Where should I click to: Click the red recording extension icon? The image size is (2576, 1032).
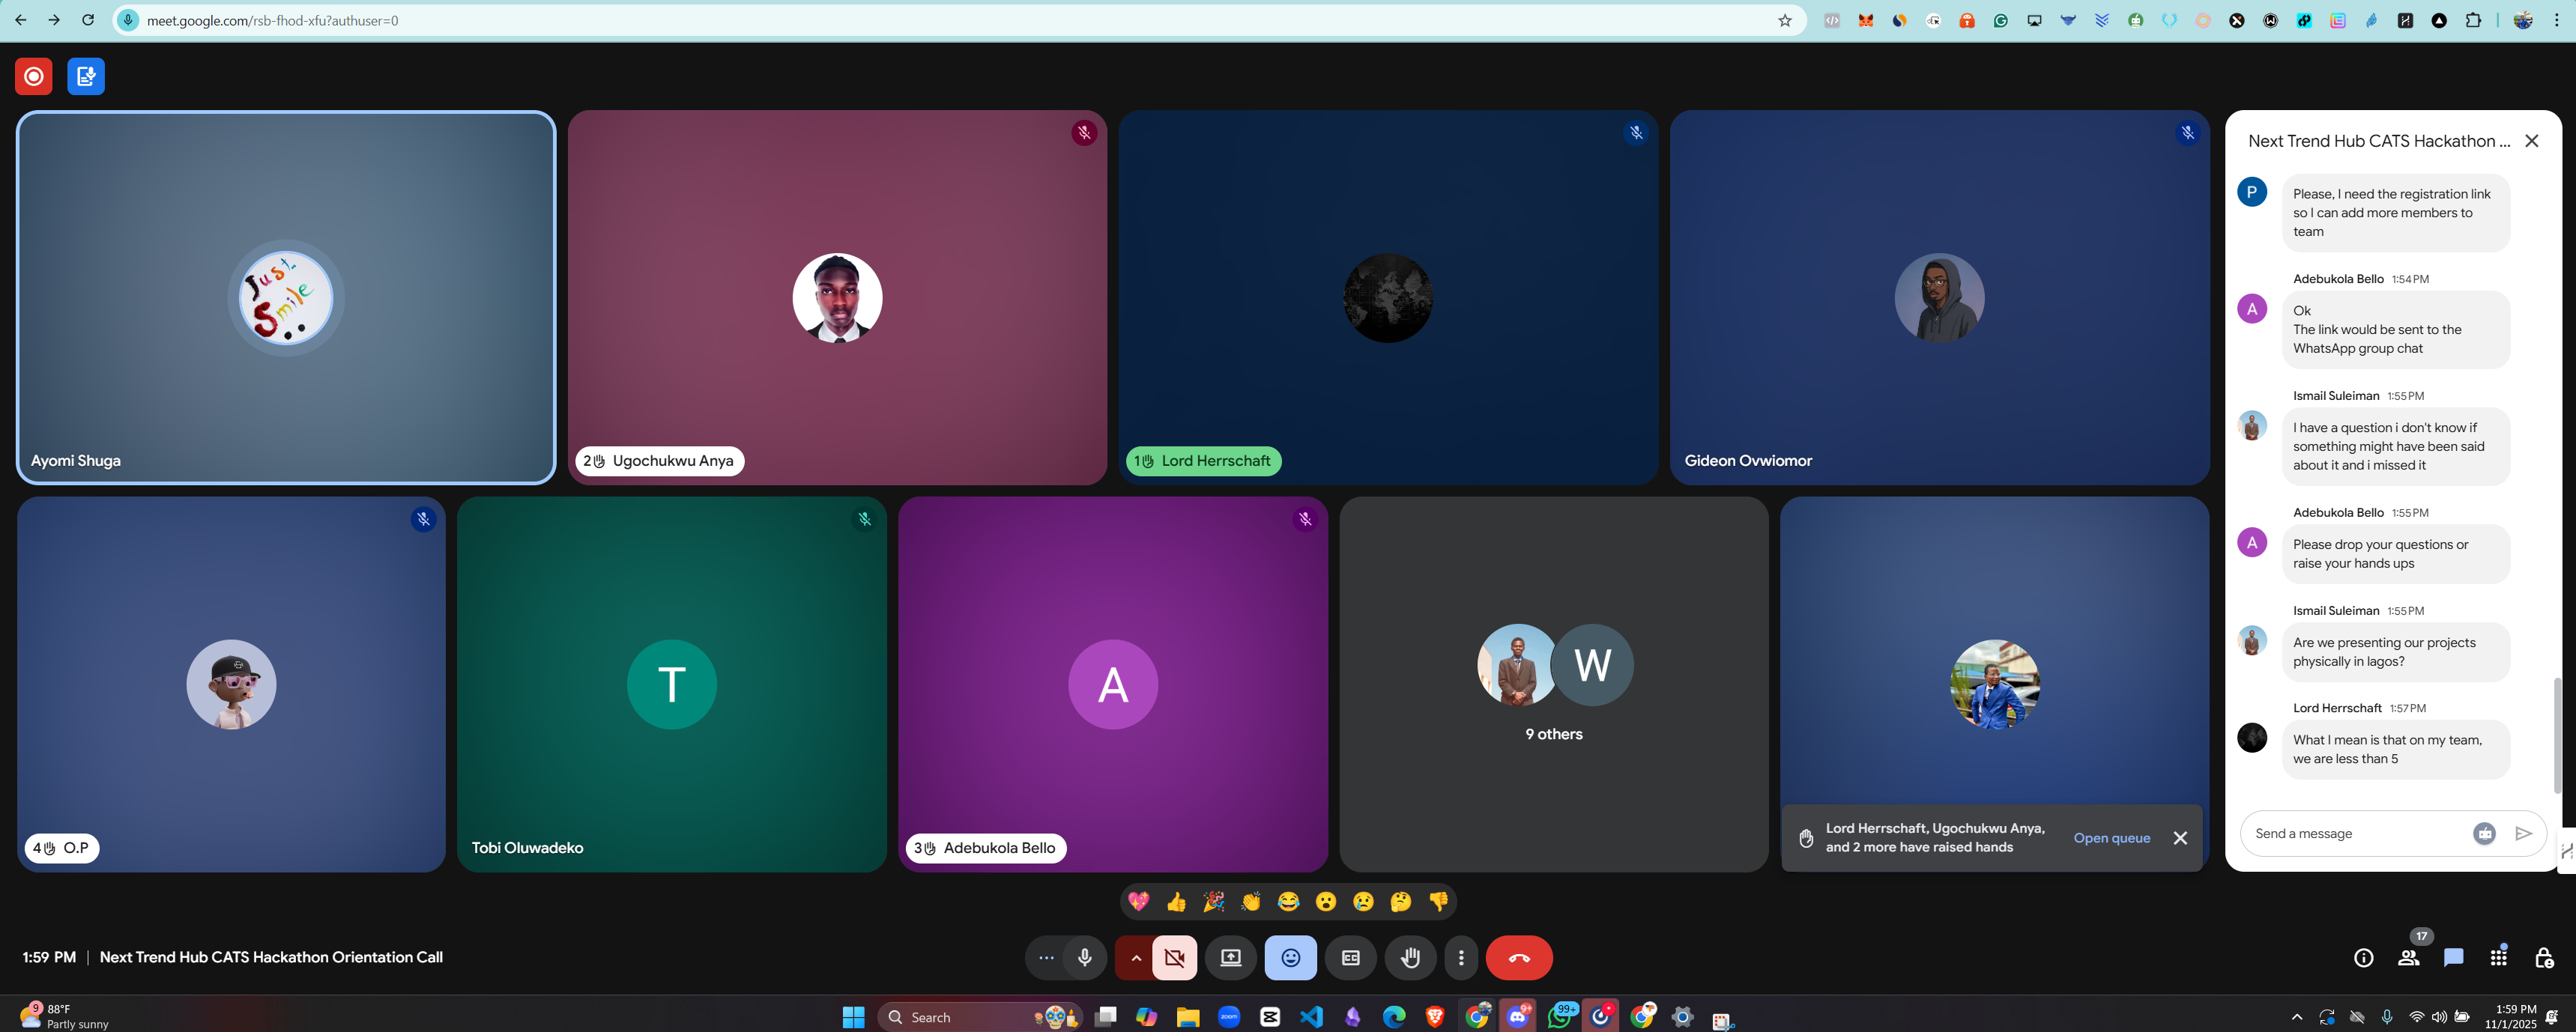click(x=33, y=76)
